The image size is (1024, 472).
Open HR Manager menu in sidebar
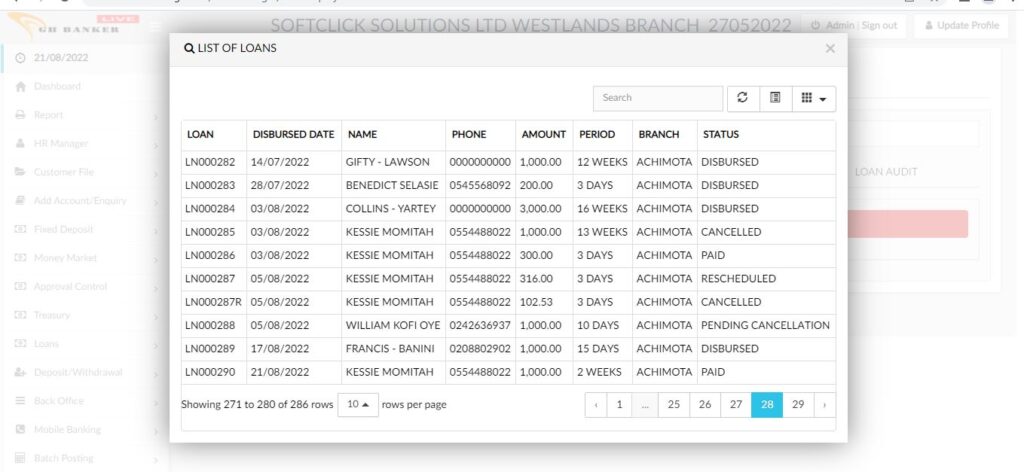pos(60,143)
